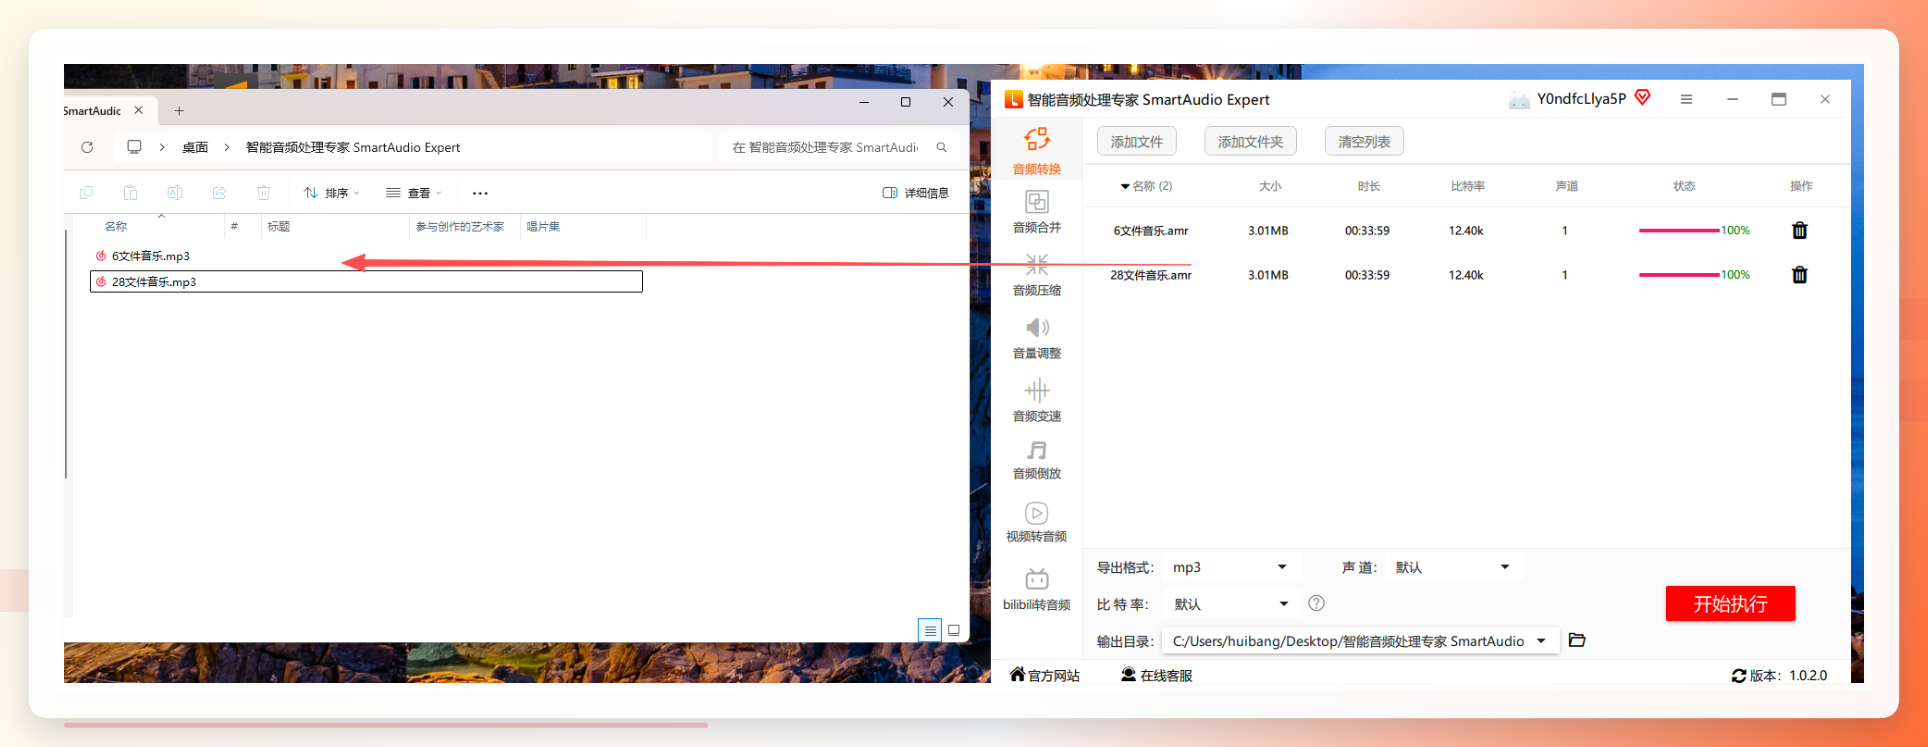1928x747 pixels.
Task: Switch Explorer to details list view icon
Action: 930,630
